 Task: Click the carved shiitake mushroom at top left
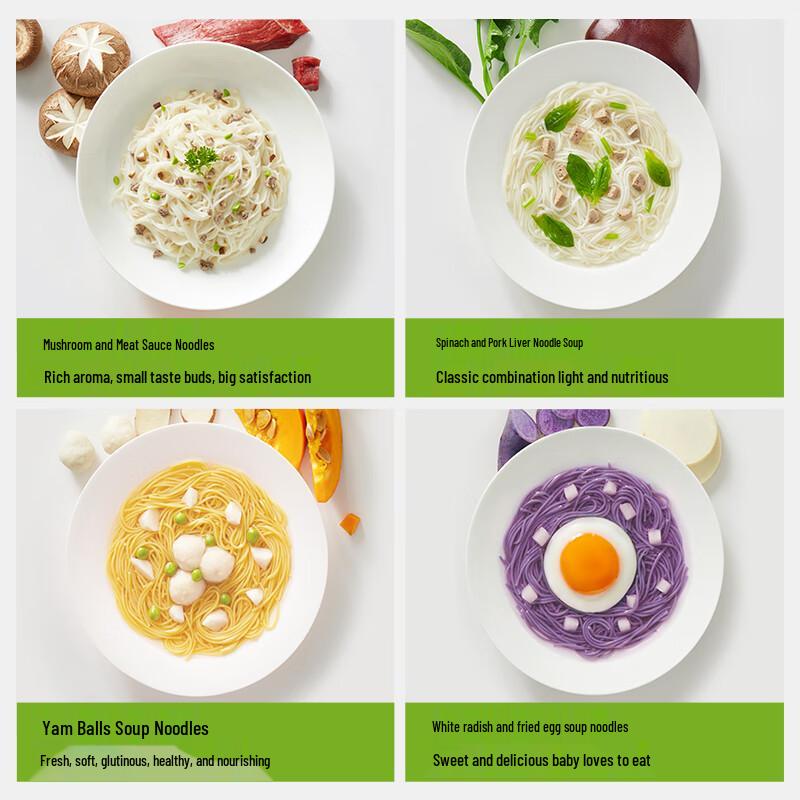[91, 58]
